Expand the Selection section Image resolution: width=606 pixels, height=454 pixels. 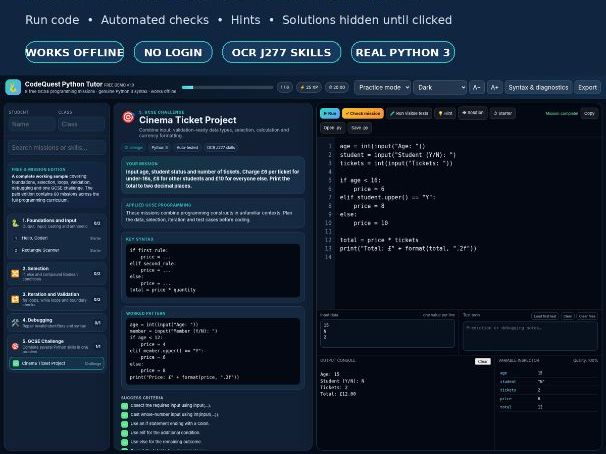tap(56, 274)
